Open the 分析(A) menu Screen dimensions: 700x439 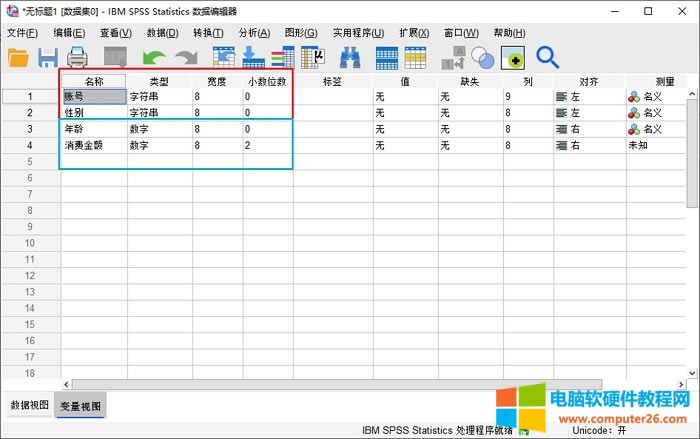click(x=254, y=33)
